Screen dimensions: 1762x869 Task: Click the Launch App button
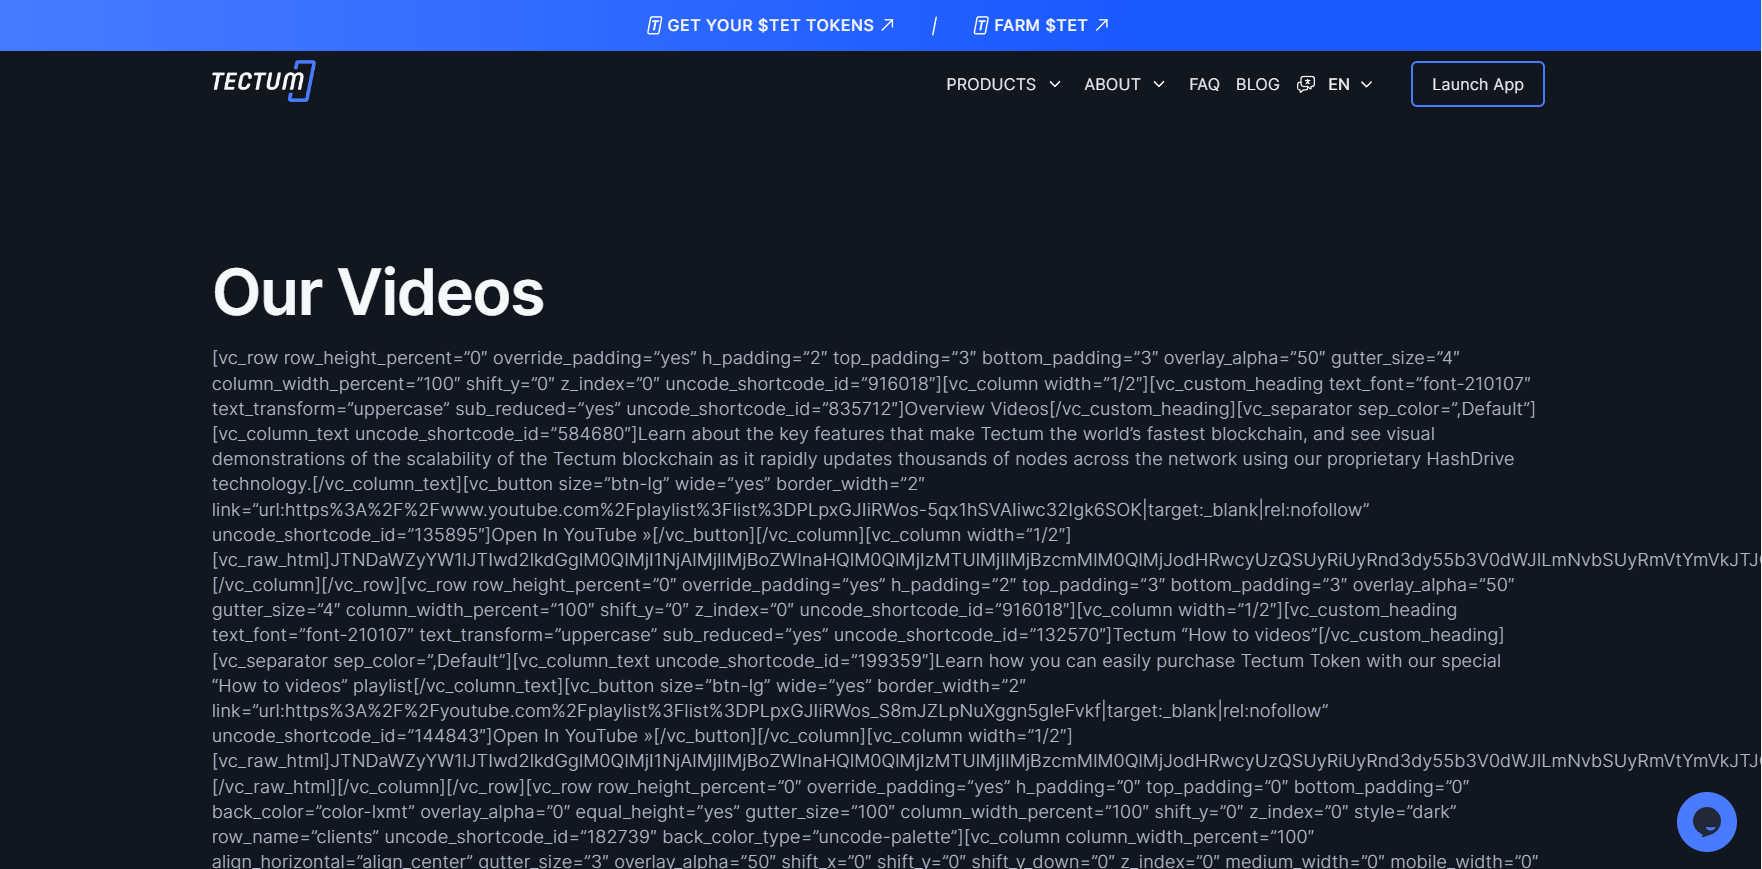pyautogui.click(x=1478, y=84)
